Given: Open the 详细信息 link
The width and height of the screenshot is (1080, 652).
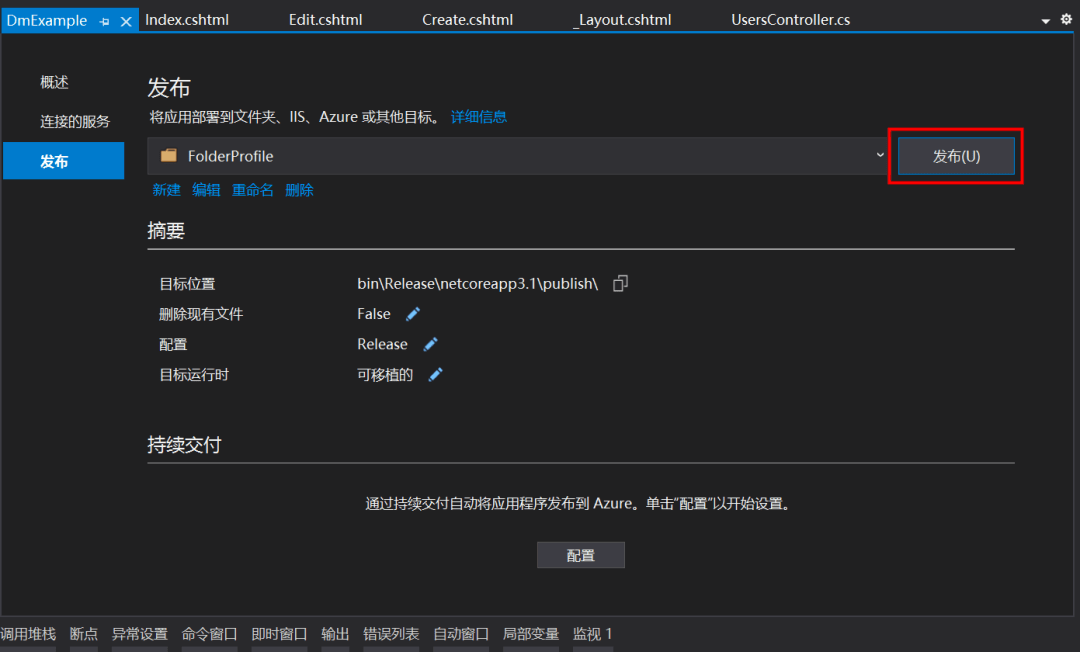Looking at the screenshot, I should [478, 116].
